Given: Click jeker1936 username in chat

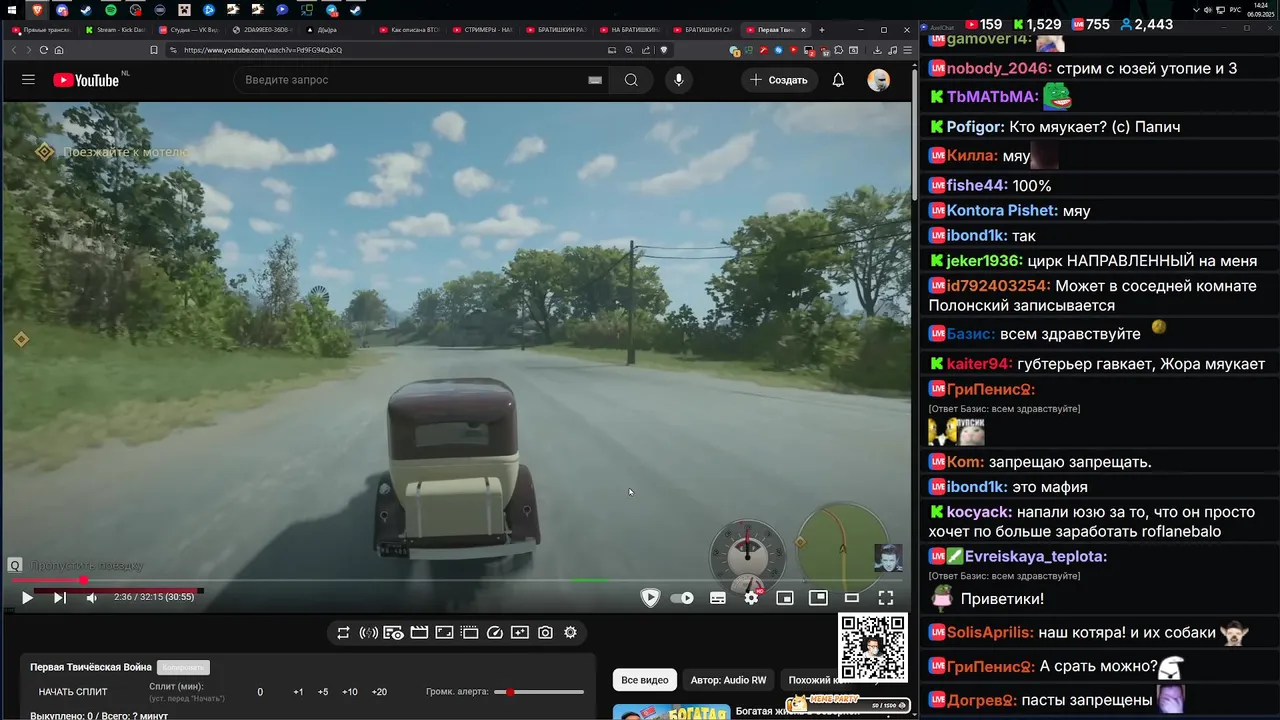Looking at the screenshot, I should pyautogui.click(x=984, y=261).
